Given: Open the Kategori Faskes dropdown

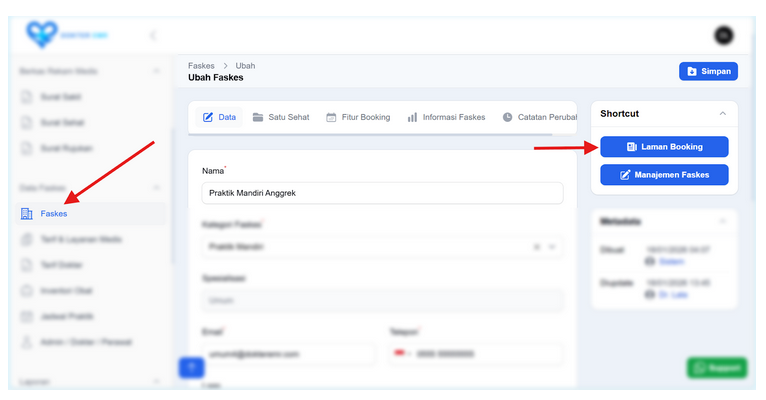Looking at the screenshot, I should (x=383, y=247).
